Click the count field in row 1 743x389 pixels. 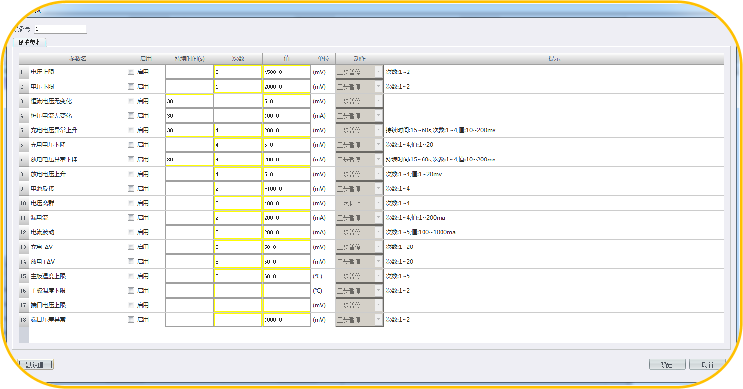[238, 72]
